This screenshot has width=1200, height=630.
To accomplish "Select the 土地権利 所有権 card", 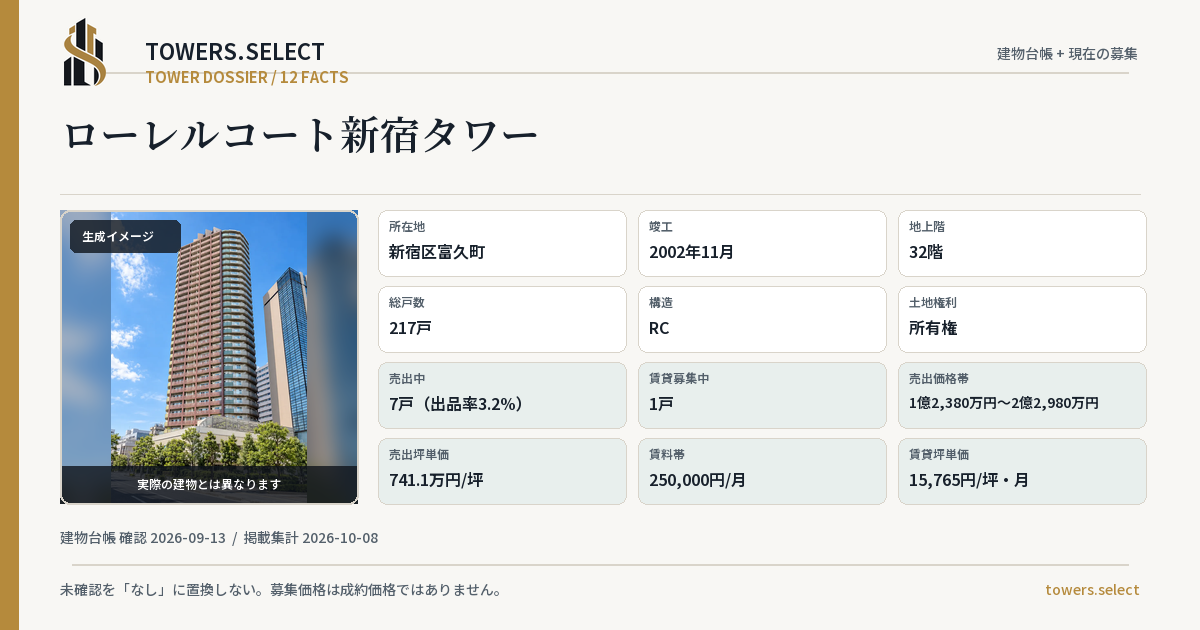I will [1022, 319].
